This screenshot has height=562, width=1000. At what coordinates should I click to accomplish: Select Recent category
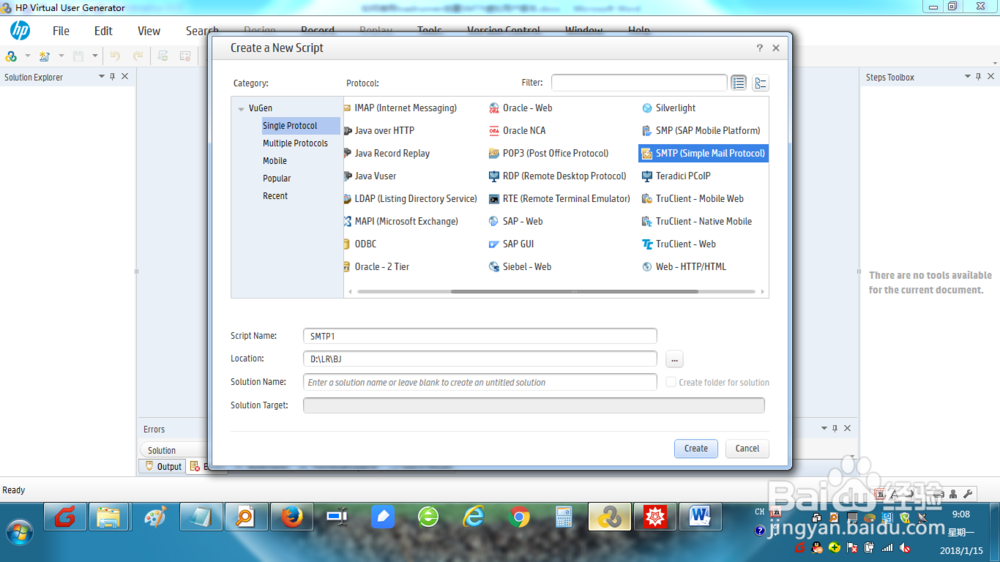(275, 196)
